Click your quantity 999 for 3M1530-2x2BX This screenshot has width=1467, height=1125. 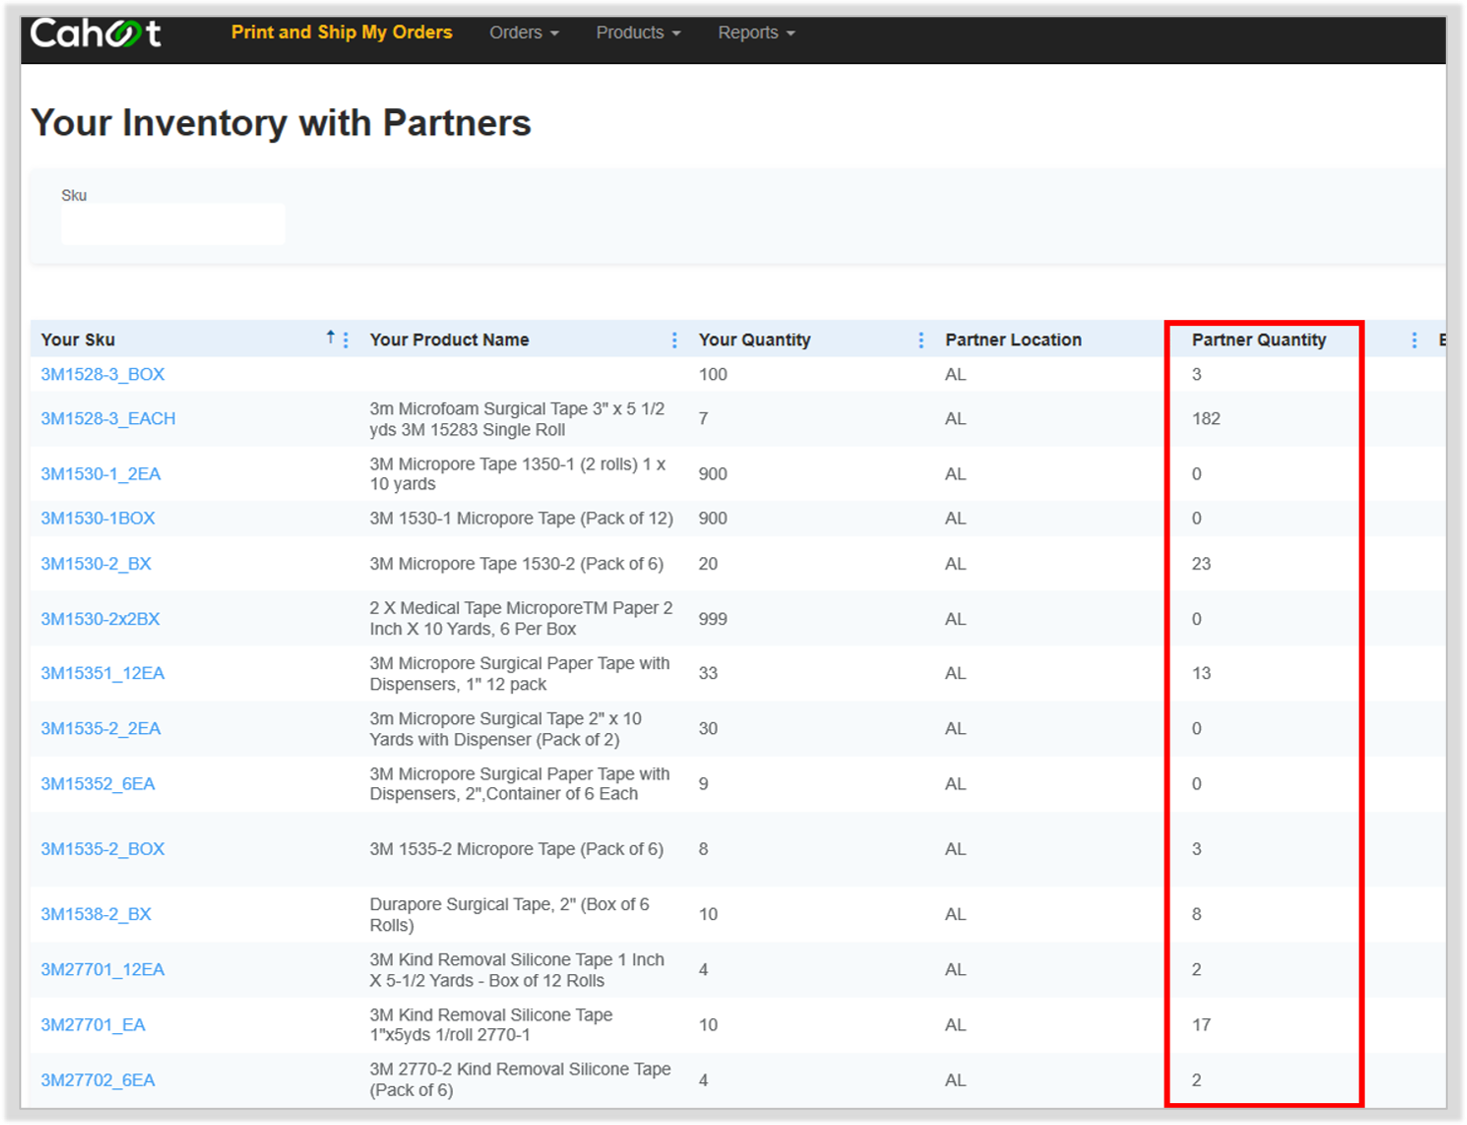pos(713,619)
